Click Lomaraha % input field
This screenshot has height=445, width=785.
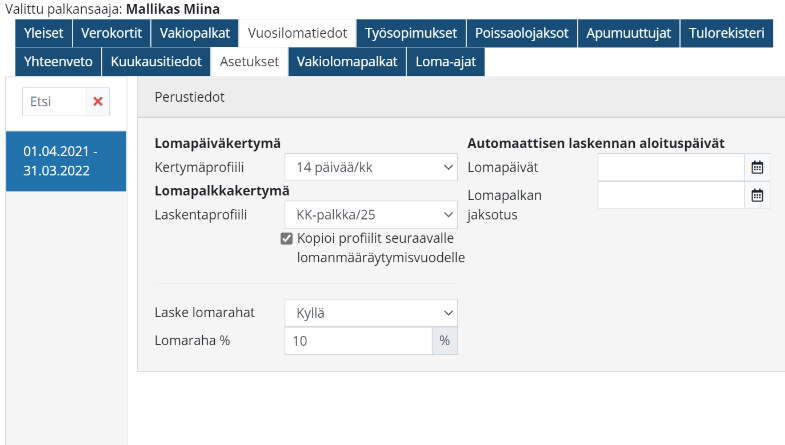coord(358,341)
